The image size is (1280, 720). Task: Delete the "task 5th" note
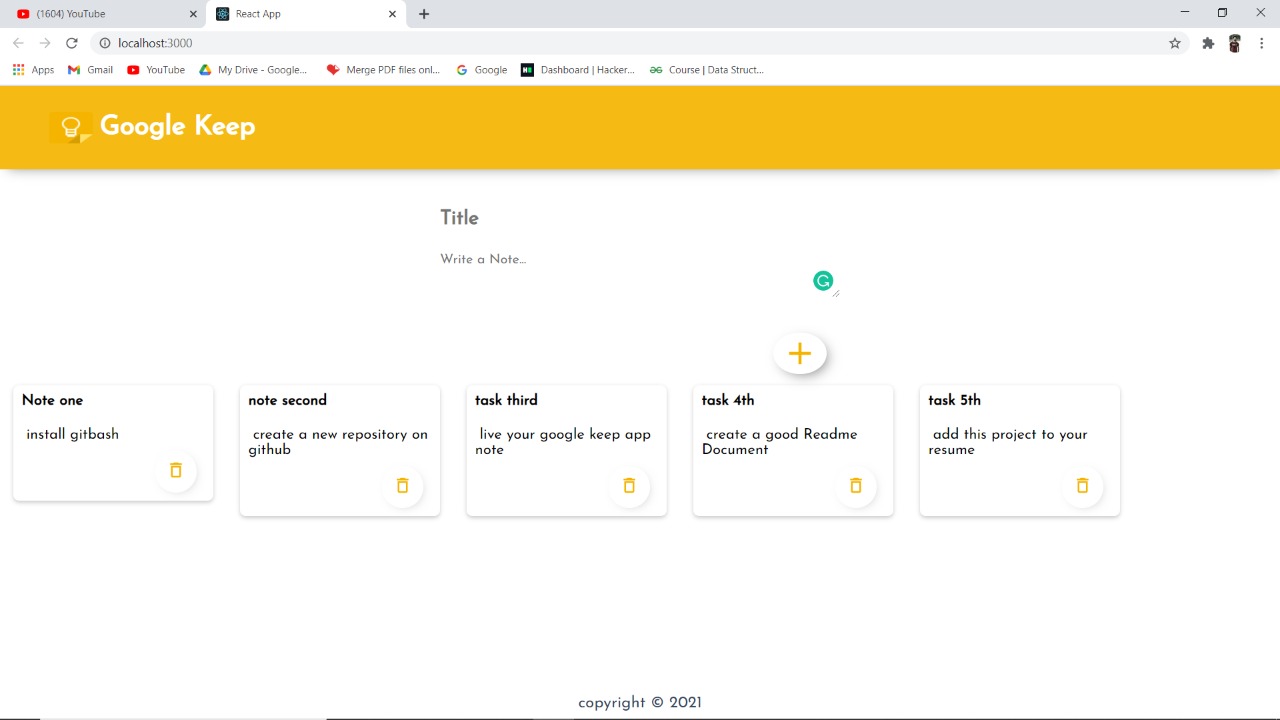(x=1082, y=486)
